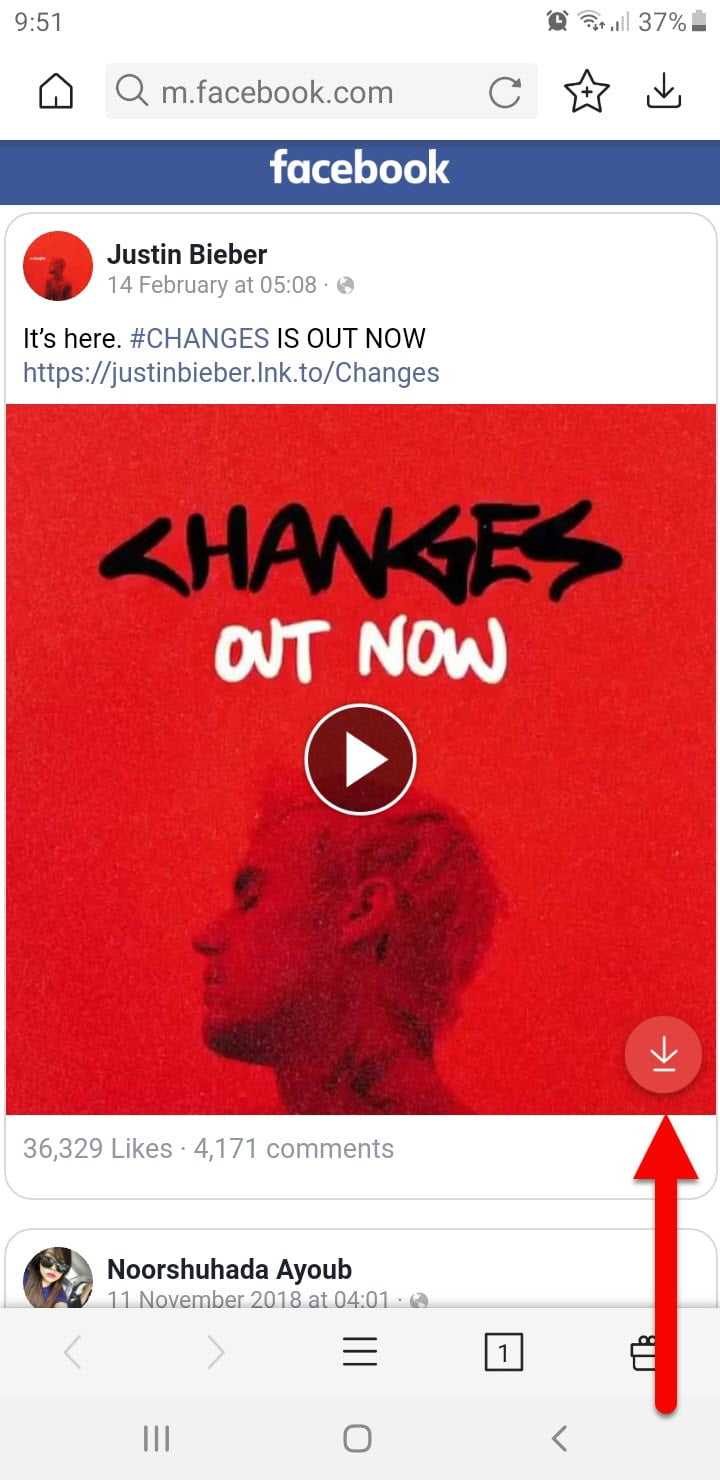Open Noorshuhada Ayoub's profile name
Screen dimensions: 720x1480
(229, 1270)
